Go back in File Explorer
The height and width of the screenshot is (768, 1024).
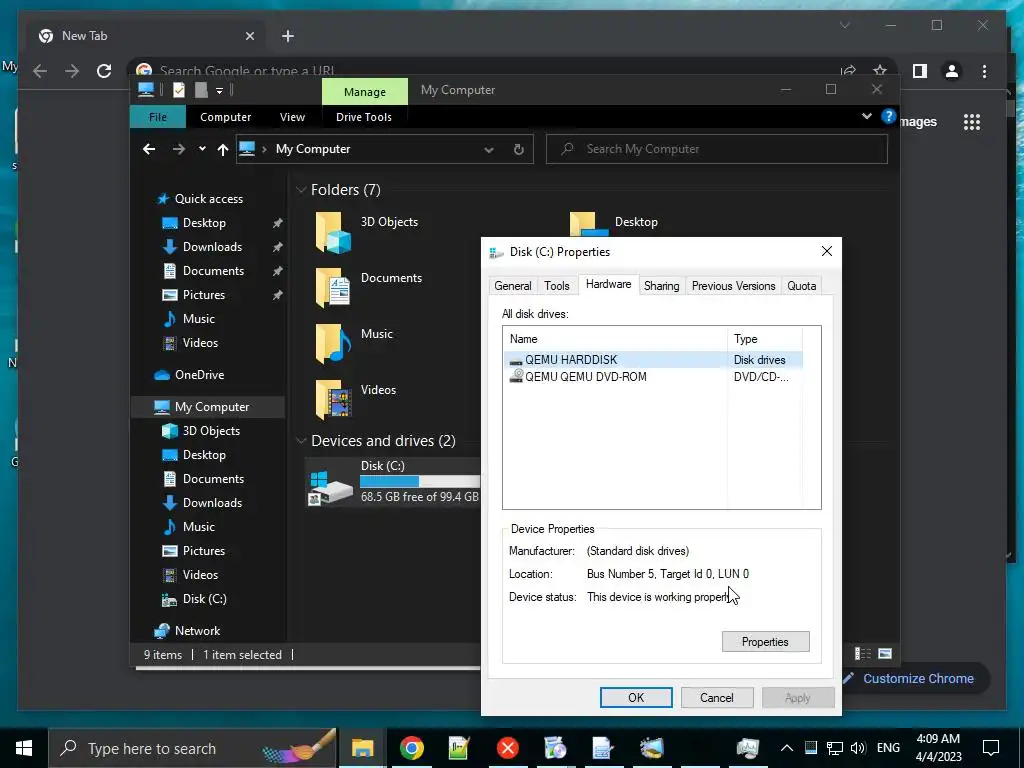coord(149,150)
